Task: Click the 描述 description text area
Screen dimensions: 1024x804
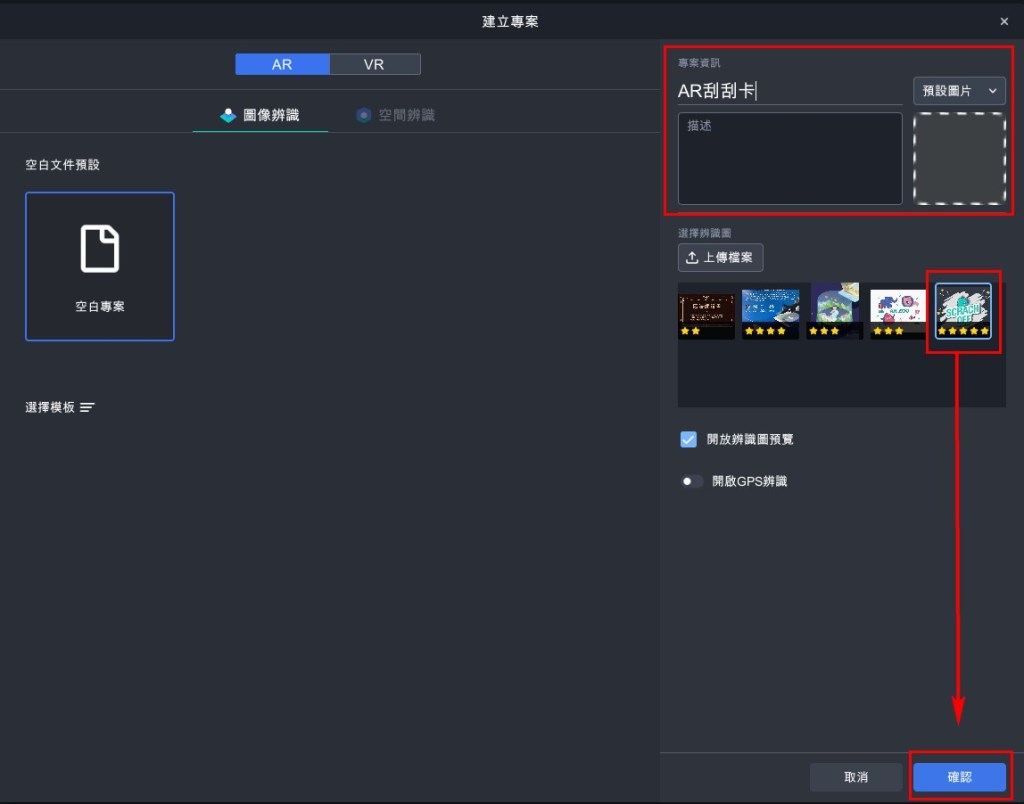Action: tap(790, 158)
